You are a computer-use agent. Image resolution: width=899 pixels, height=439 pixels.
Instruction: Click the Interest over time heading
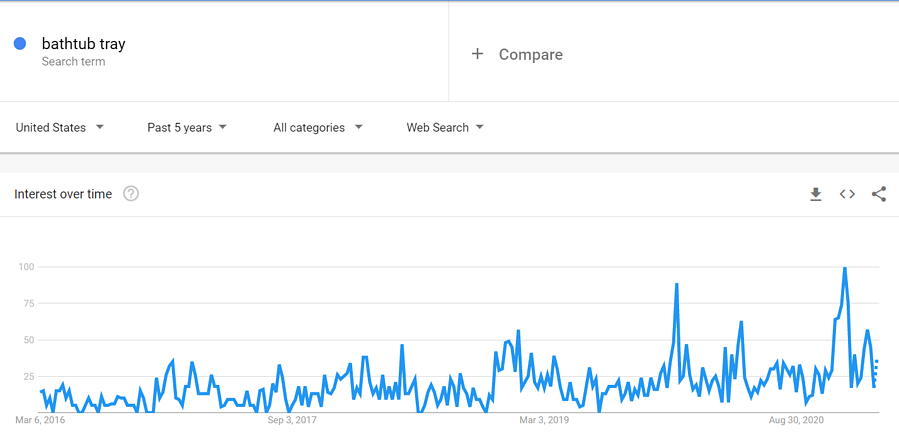click(63, 194)
